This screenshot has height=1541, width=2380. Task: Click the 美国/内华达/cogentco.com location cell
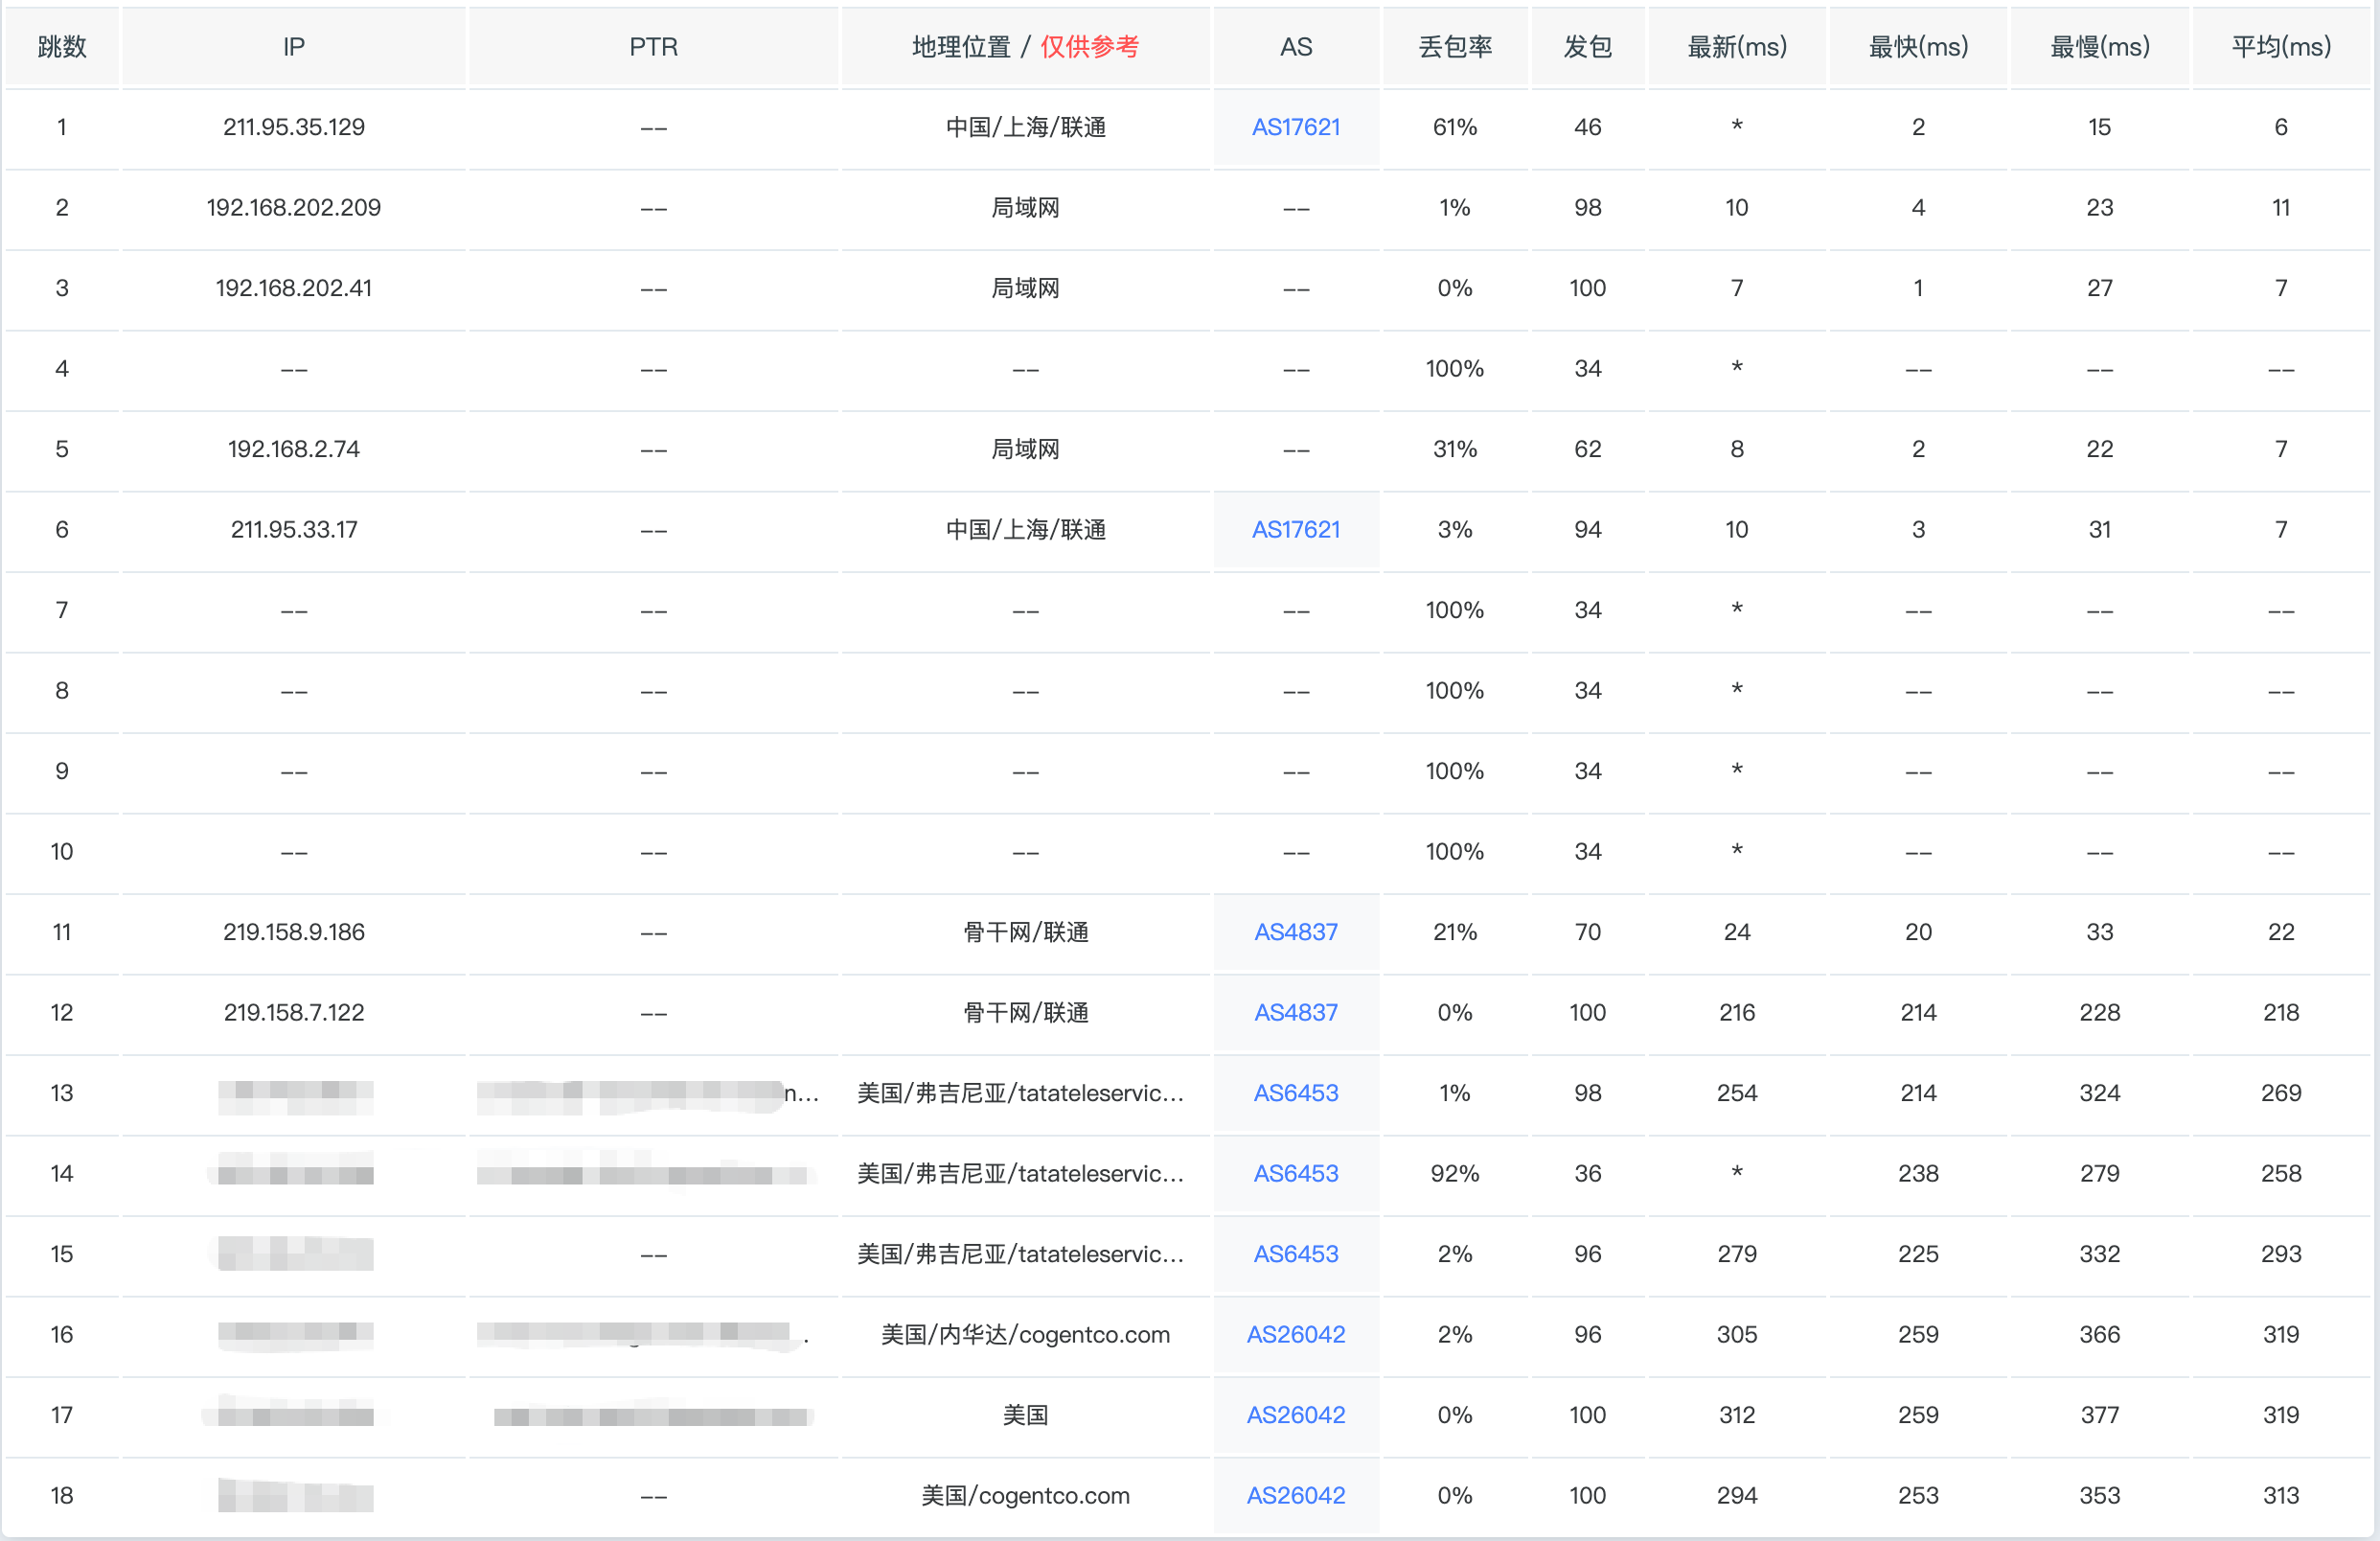1024,1334
